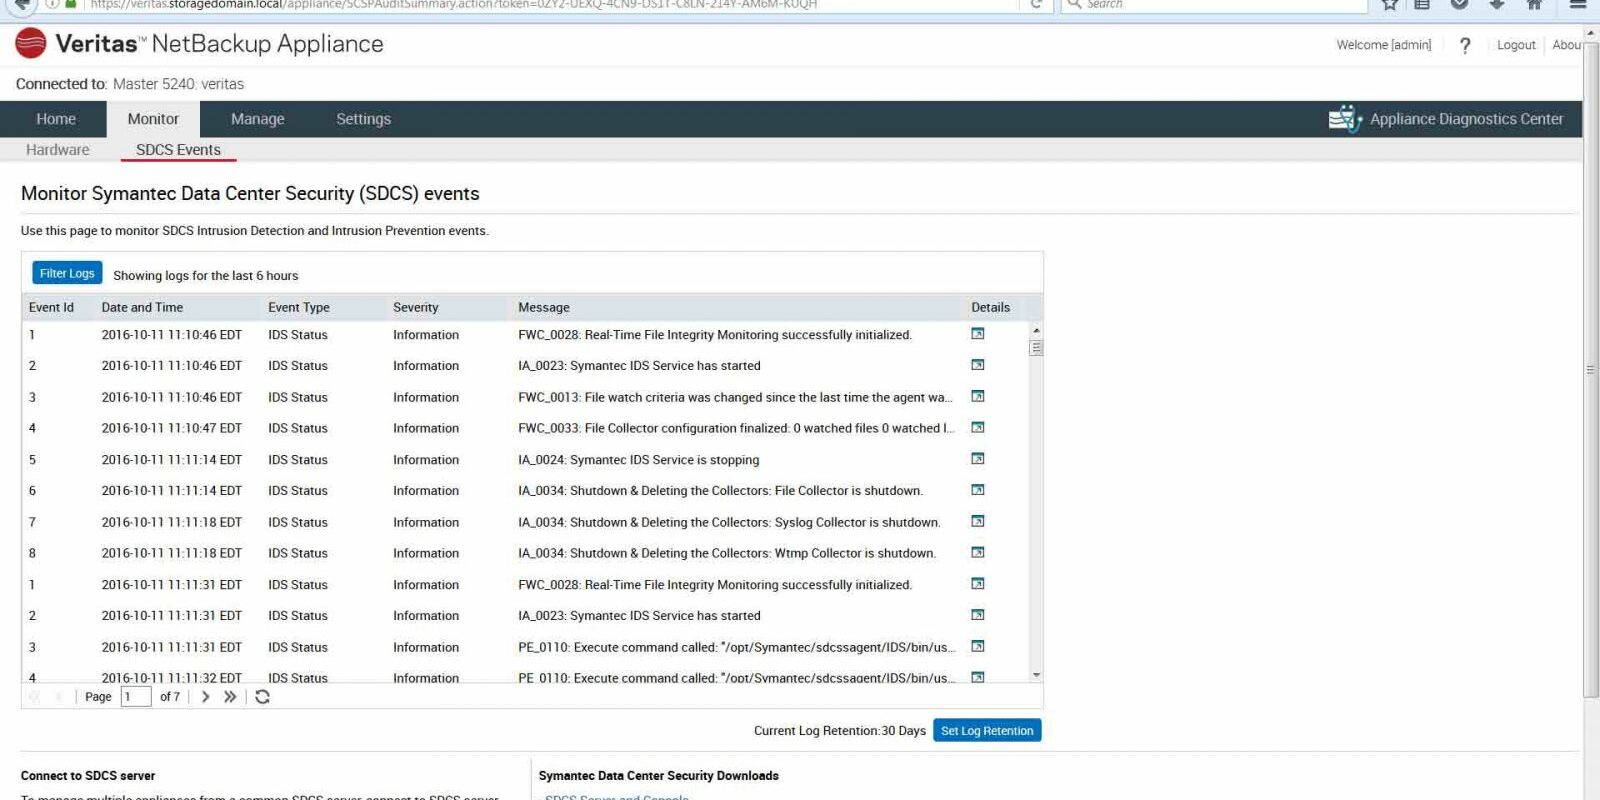Screen dimensions: 1600x800
Task: Click the Details column header
Action: (991, 307)
